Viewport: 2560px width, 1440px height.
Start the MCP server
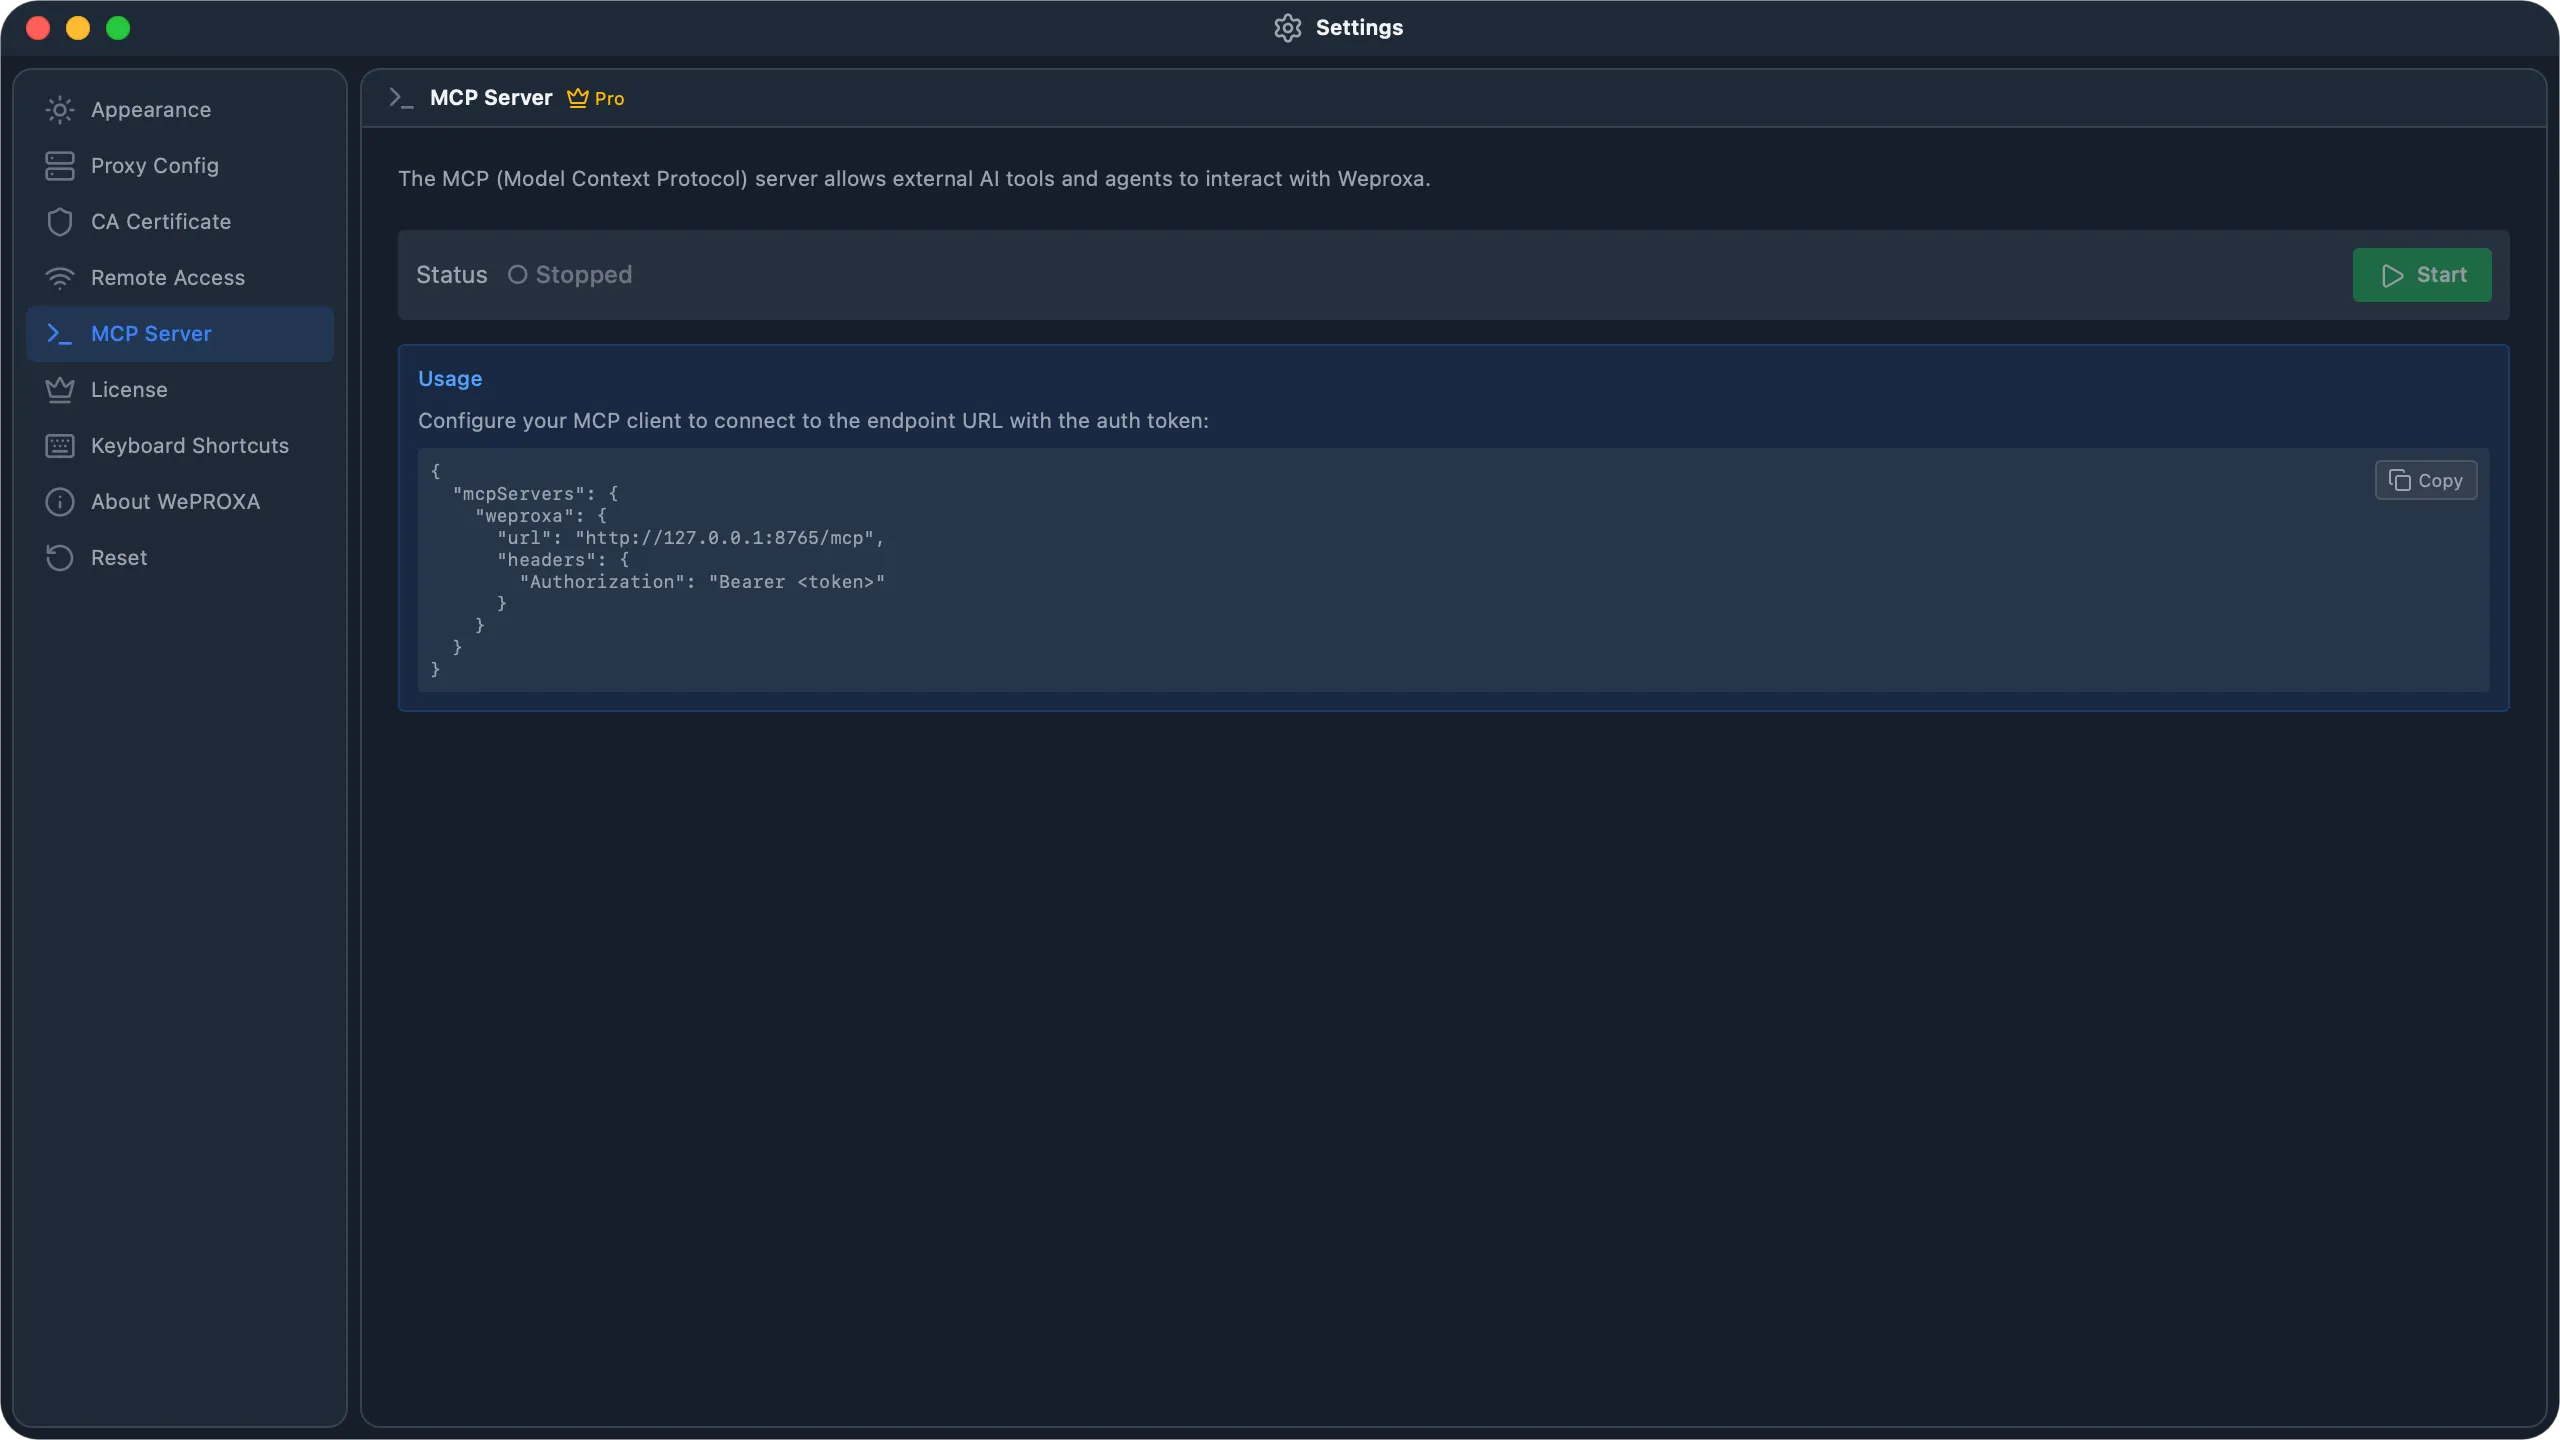click(x=2422, y=275)
